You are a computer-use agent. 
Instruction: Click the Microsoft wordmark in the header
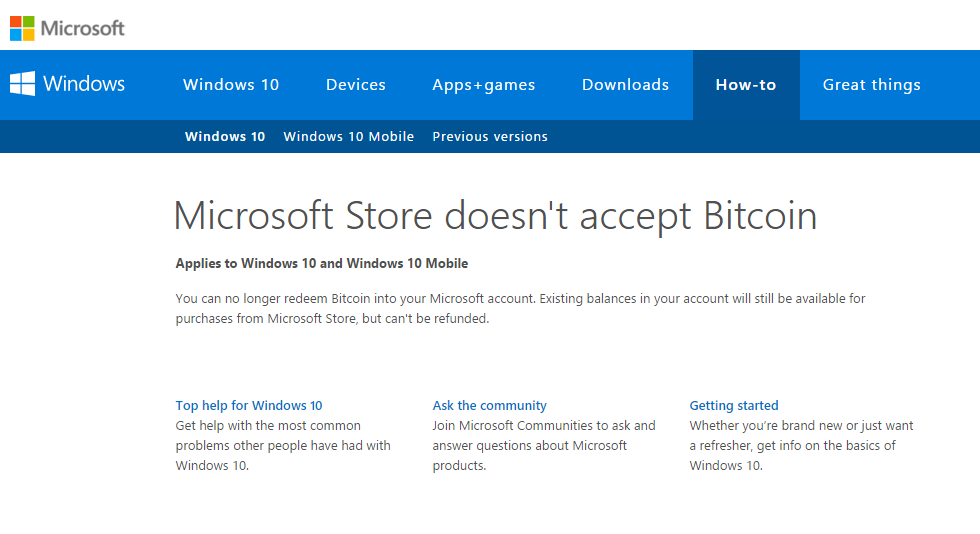[x=83, y=28]
